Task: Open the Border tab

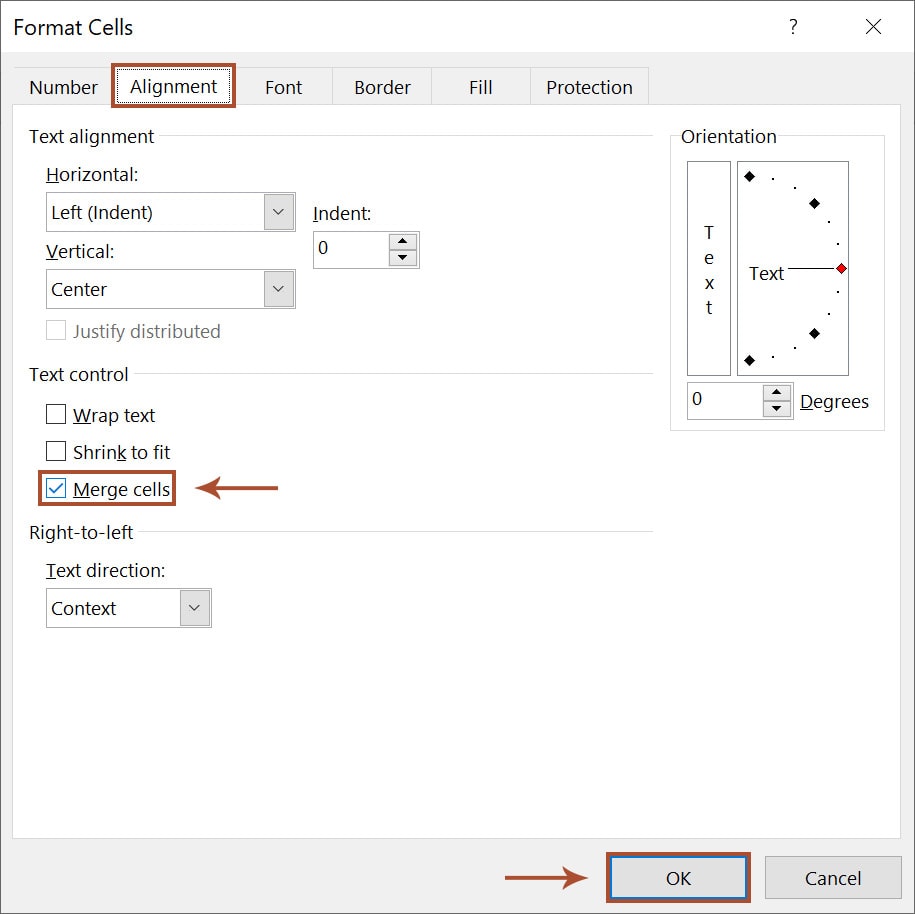Action: (x=381, y=87)
